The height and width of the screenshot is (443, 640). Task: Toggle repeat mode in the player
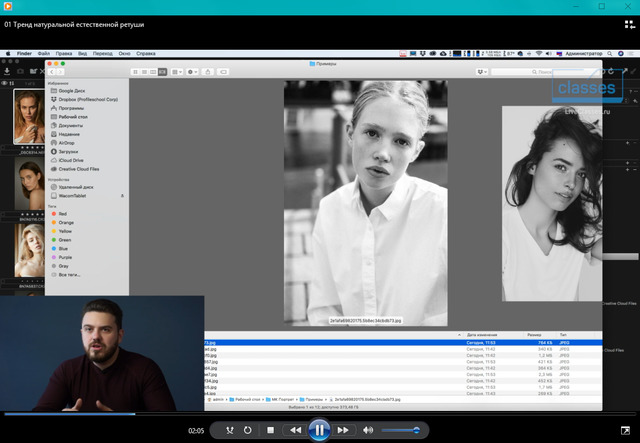coord(247,430)
